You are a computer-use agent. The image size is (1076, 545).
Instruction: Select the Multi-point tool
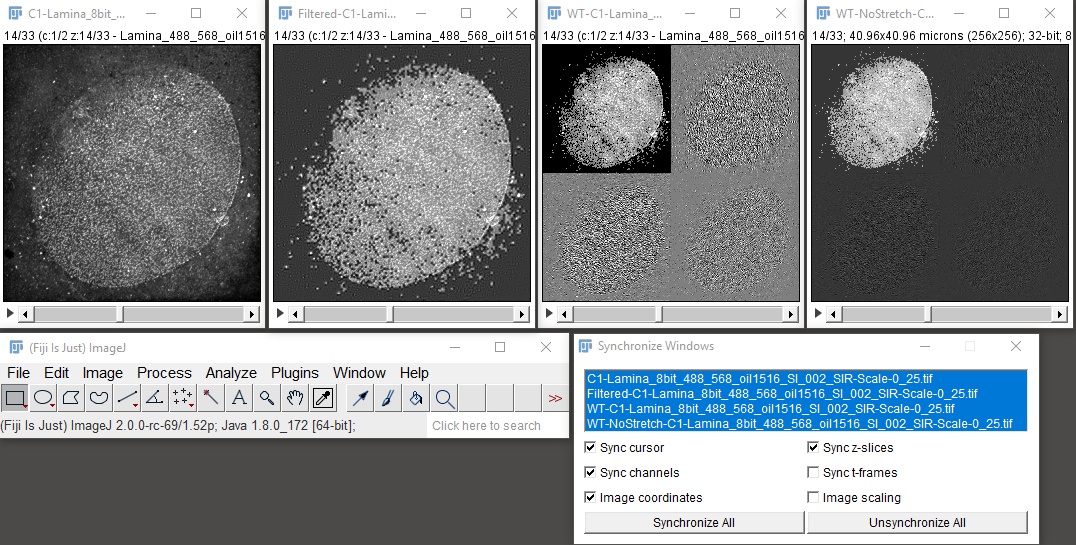183,397
